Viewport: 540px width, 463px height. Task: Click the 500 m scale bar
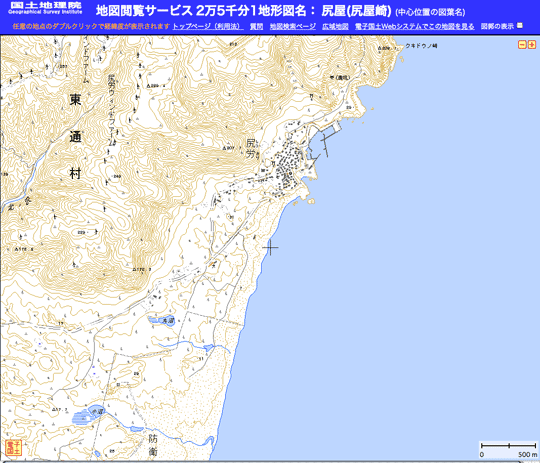click(509, 450)
